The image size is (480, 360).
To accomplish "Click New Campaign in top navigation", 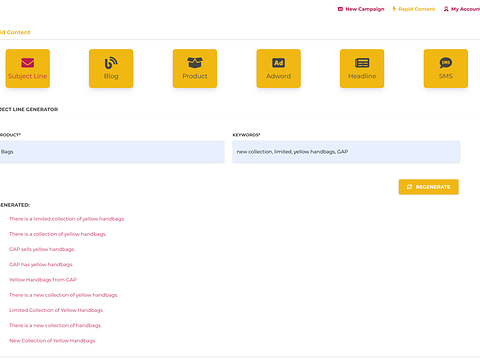I will (x=361, y=9).
